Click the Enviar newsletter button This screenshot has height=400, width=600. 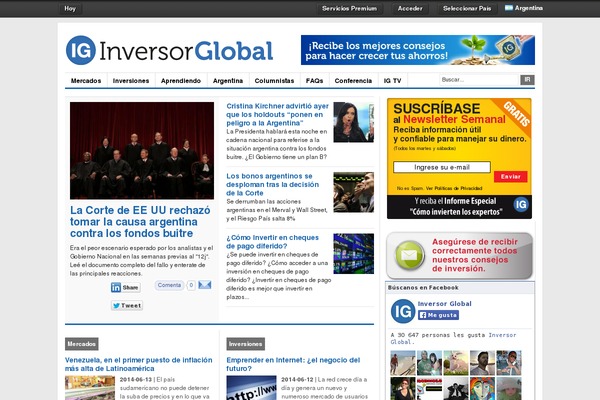508,176
